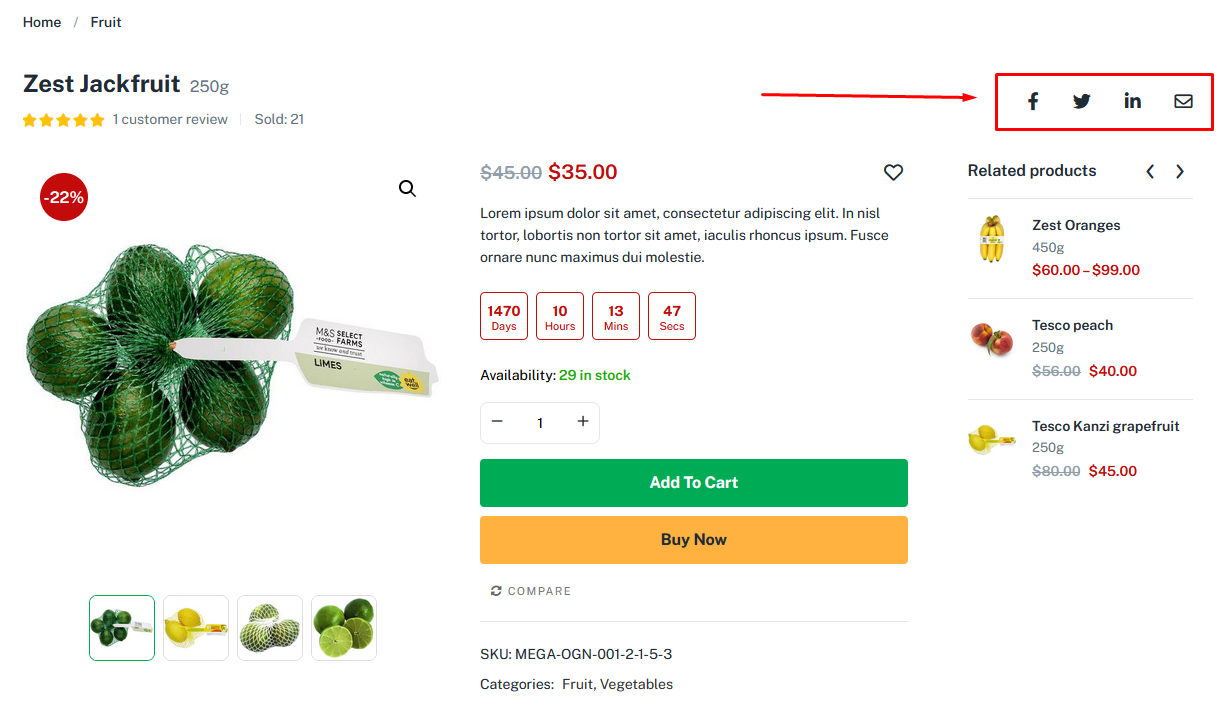Select the sliced limes thumbnail
This screenshot has height=702, width=1231.
click(x=344, y=628)
